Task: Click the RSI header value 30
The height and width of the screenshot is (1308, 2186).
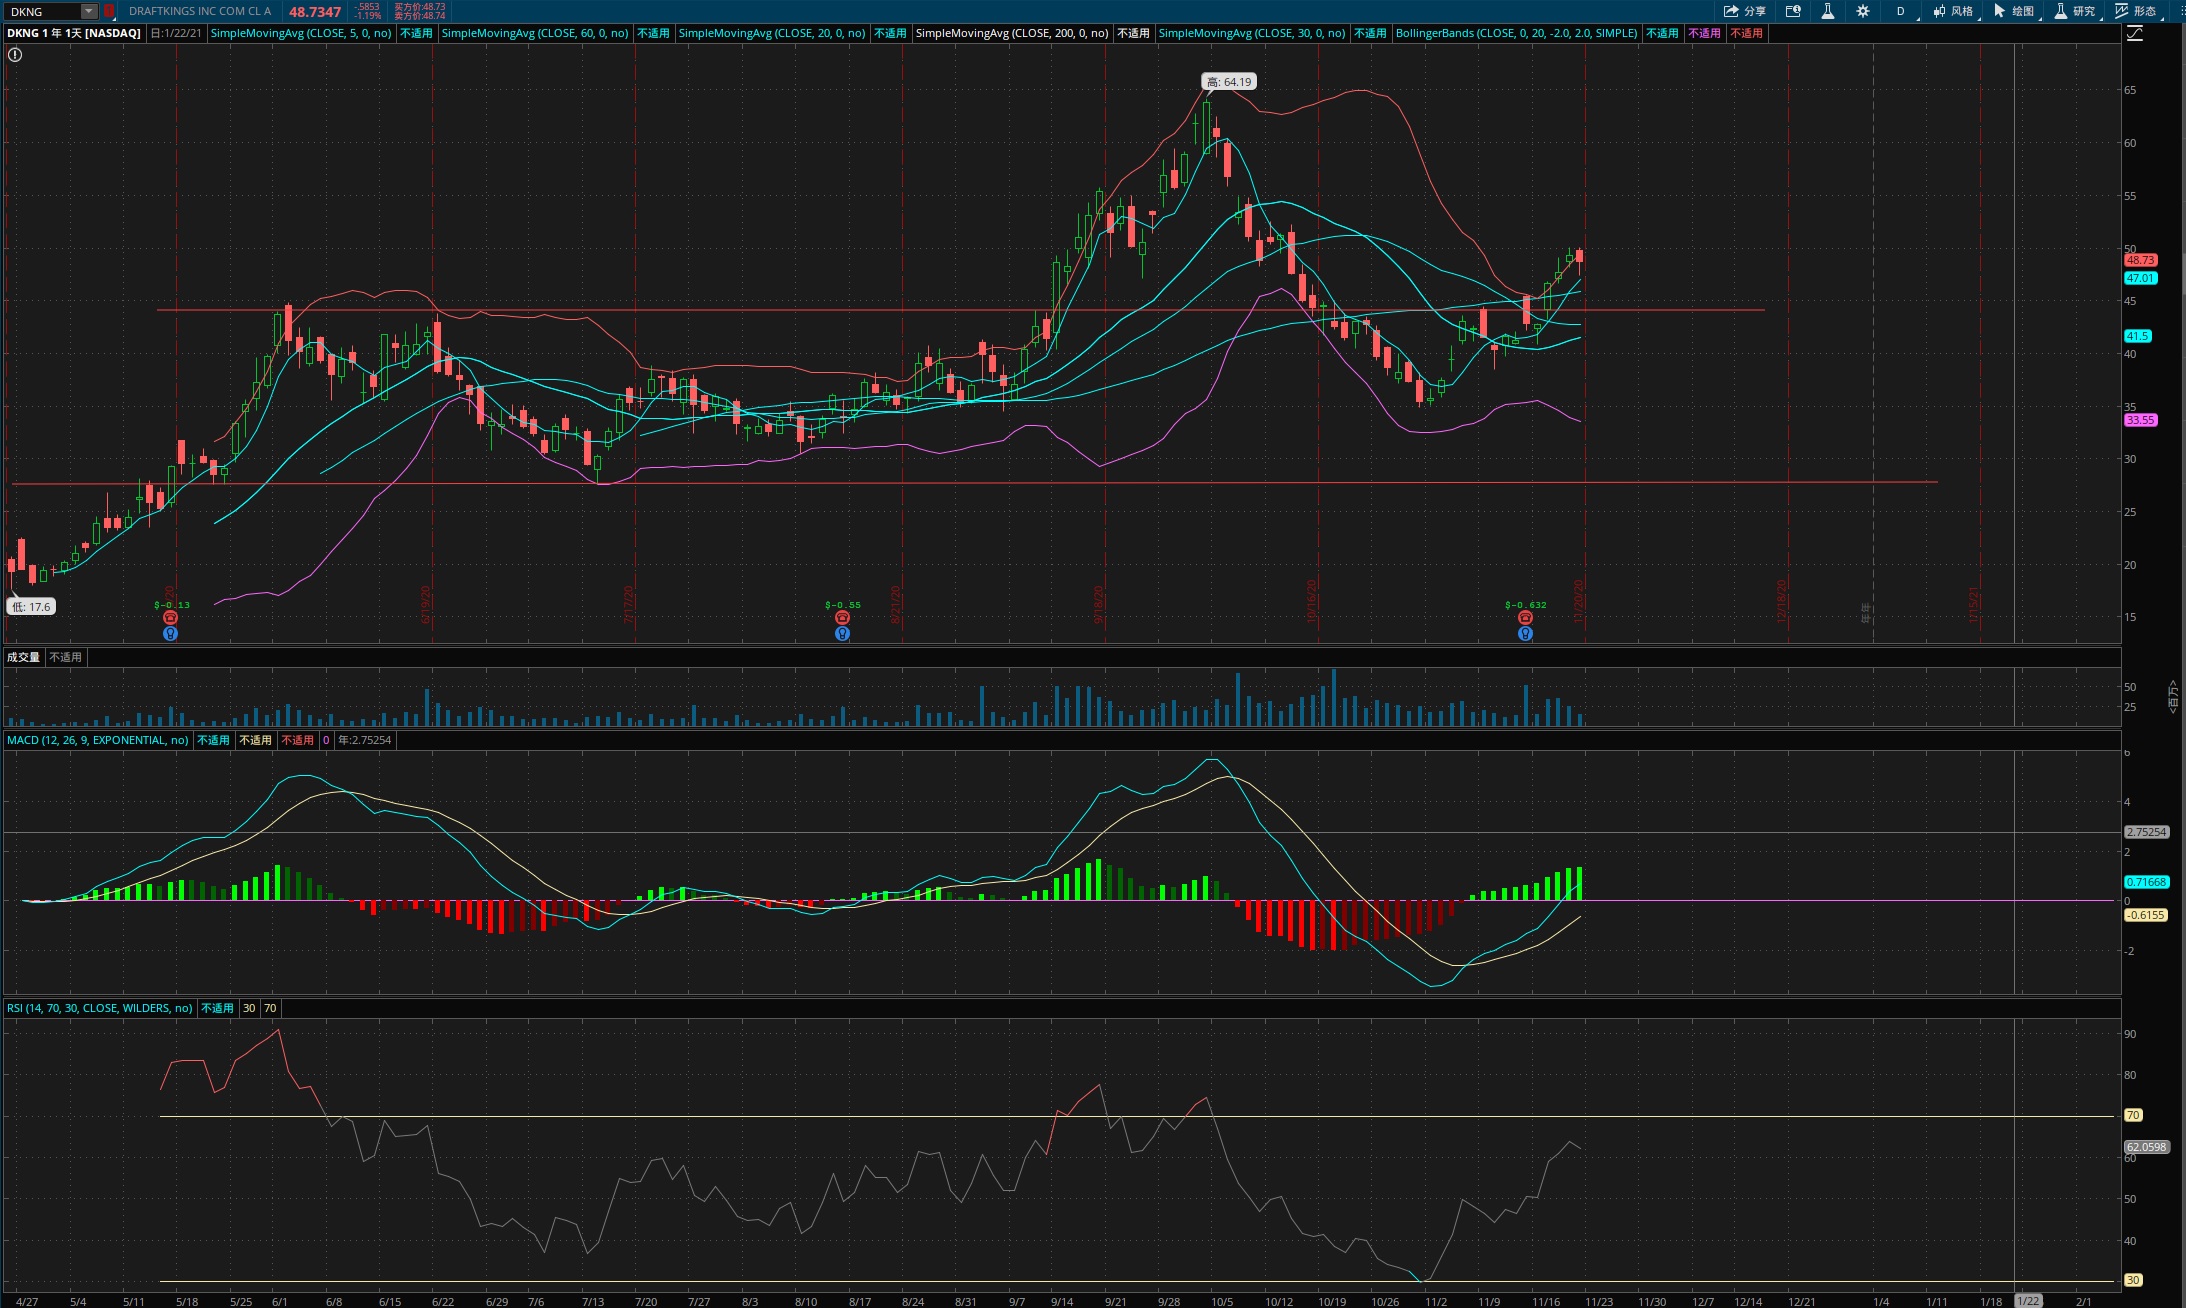Action: 249,1008
